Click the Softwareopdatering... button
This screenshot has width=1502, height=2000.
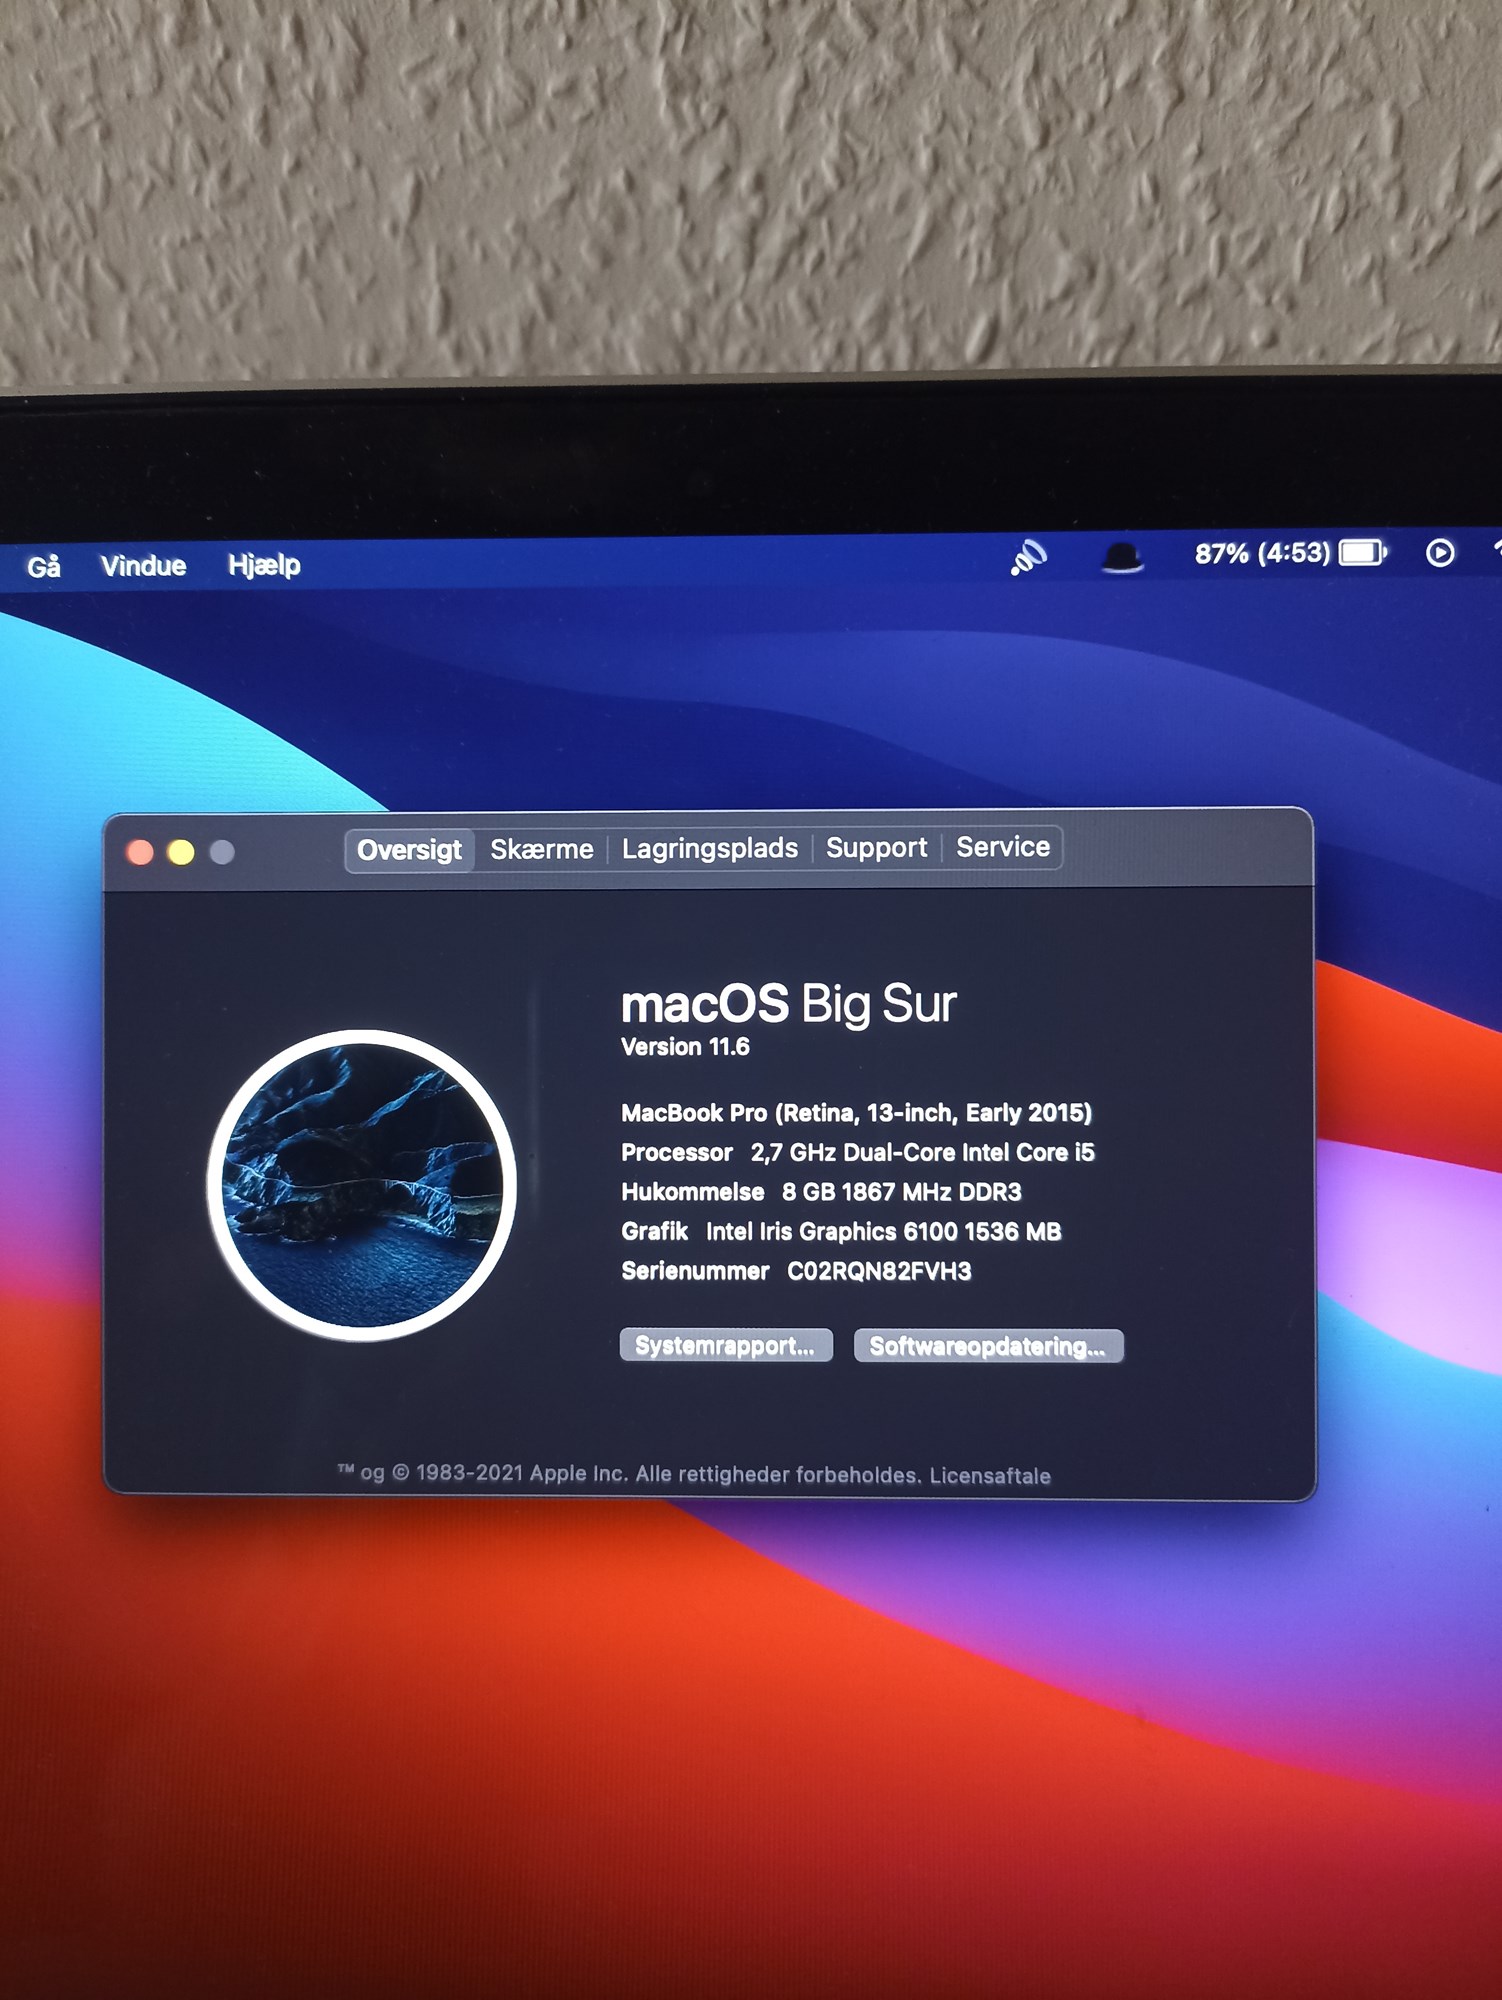(988, 1346)
